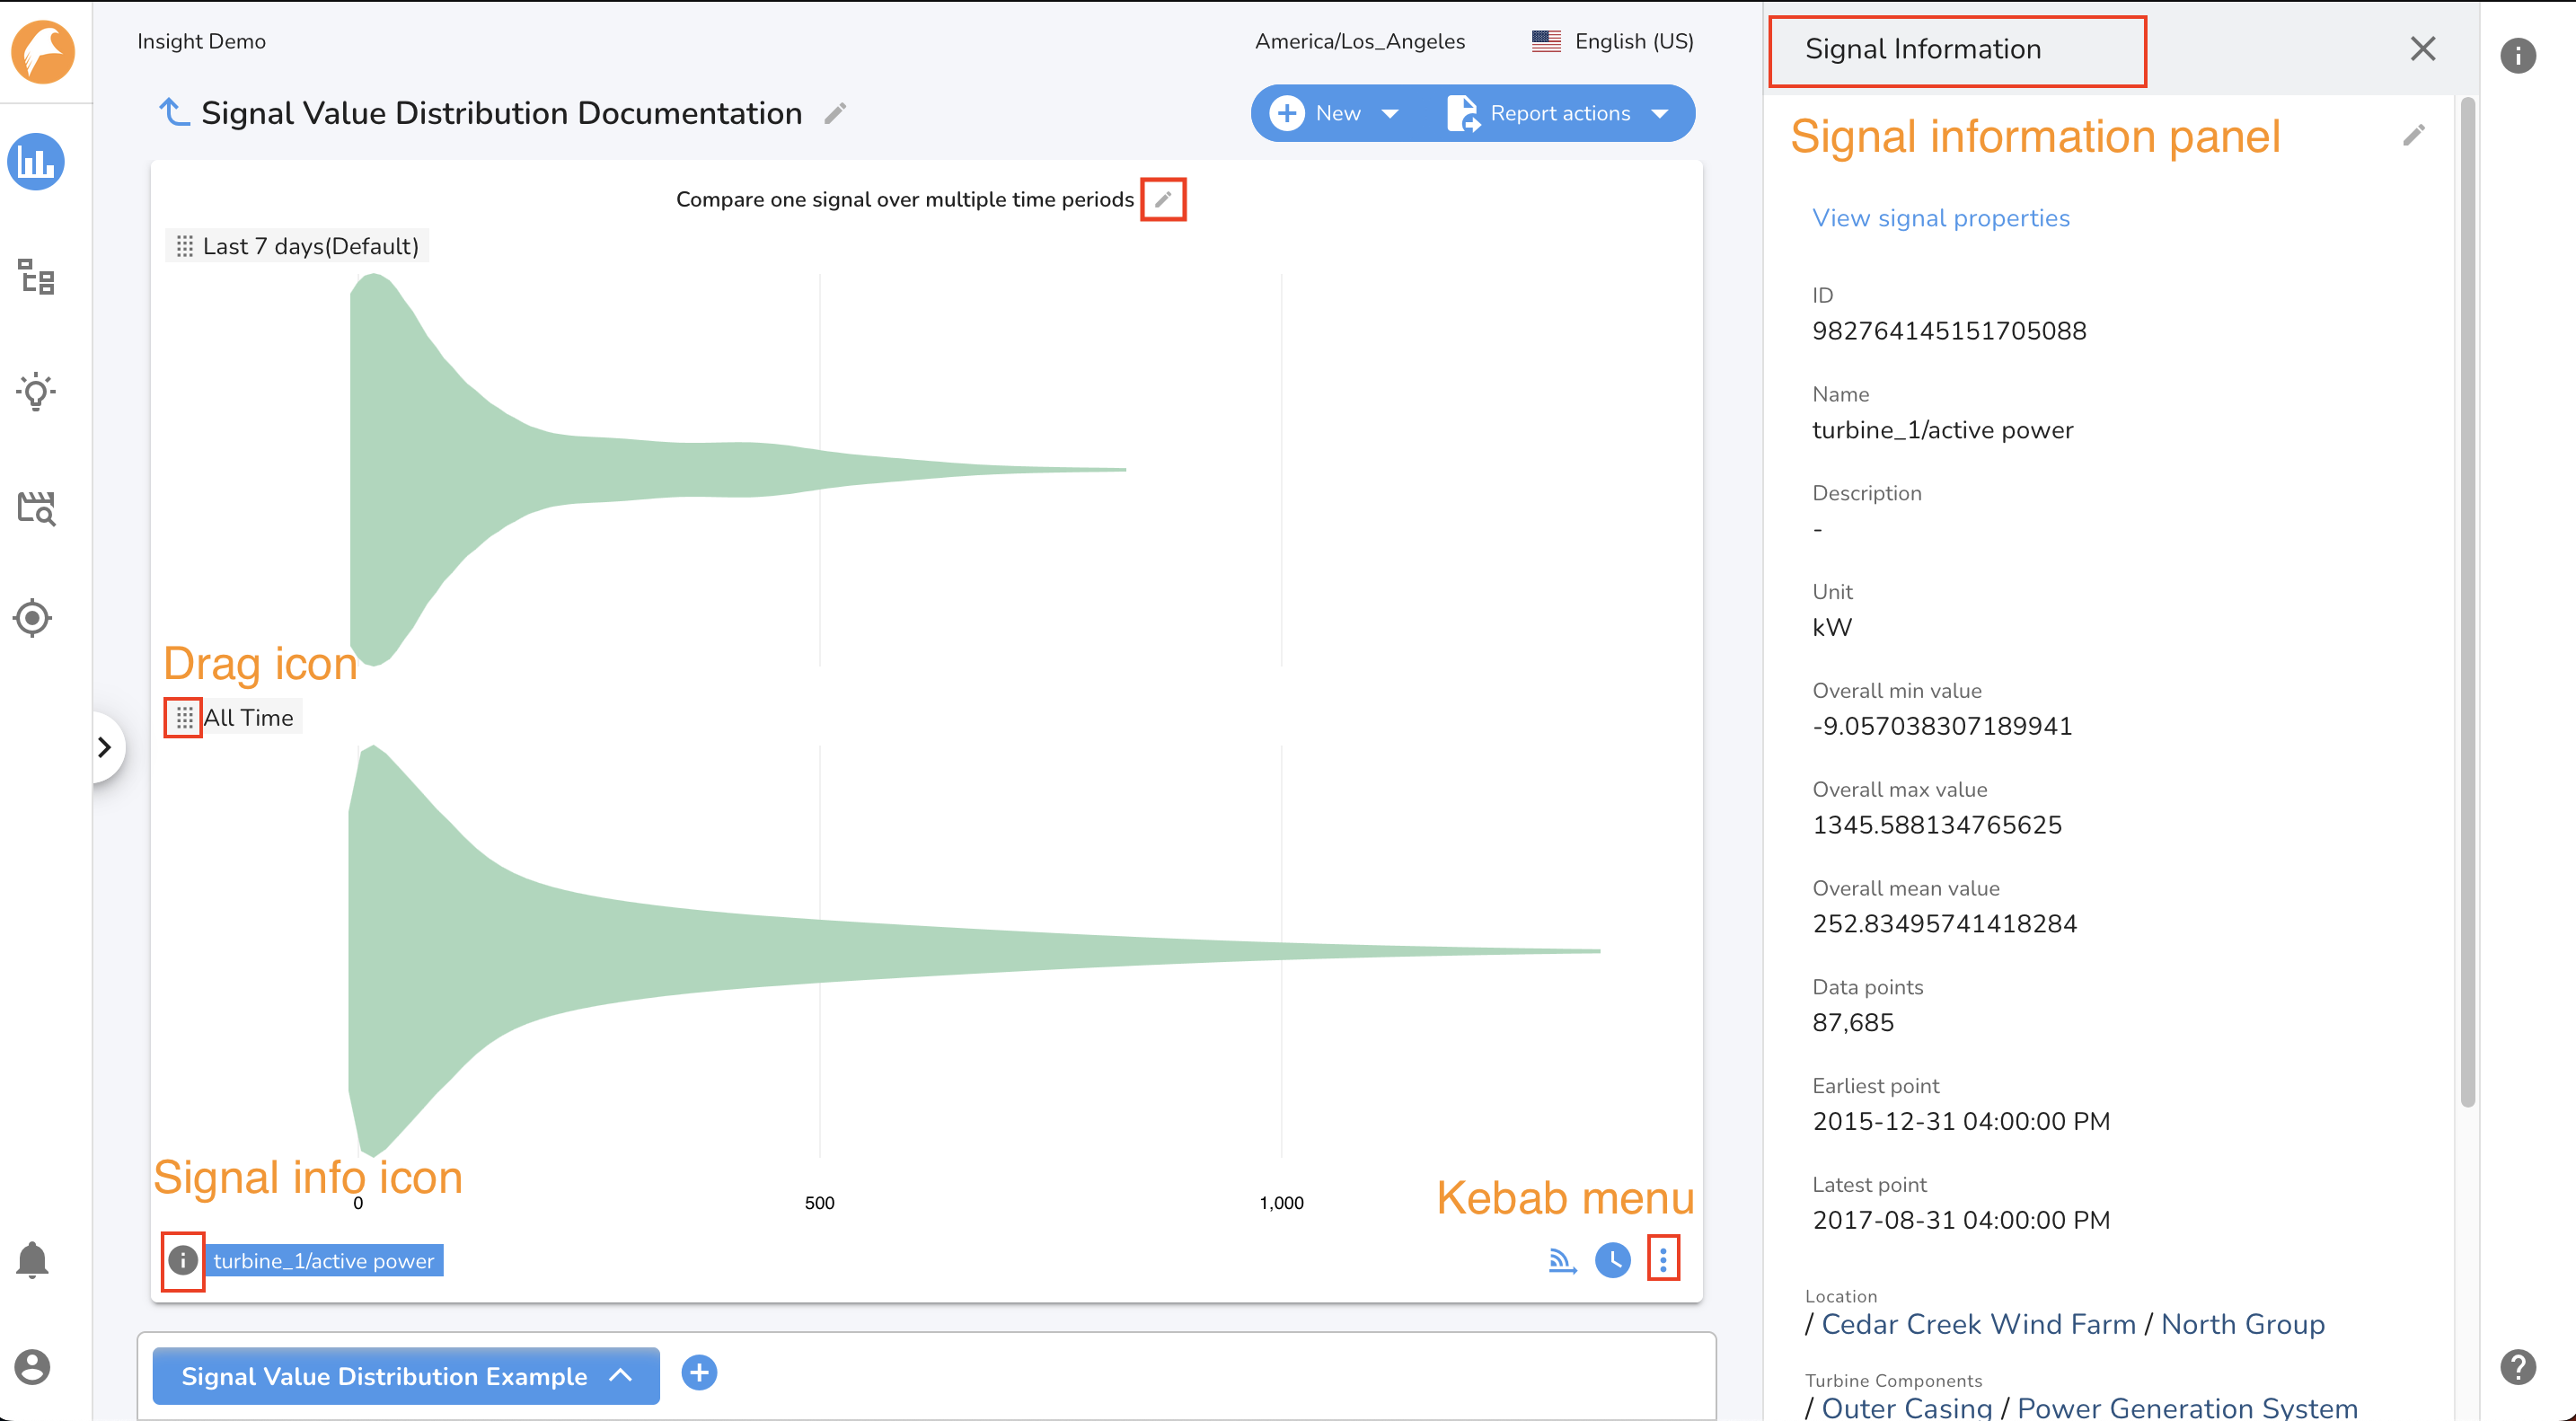Open the asset hierarchy tree icon in sidebar
This screenshot has width=2576, height=1421.
pos(36,277)
